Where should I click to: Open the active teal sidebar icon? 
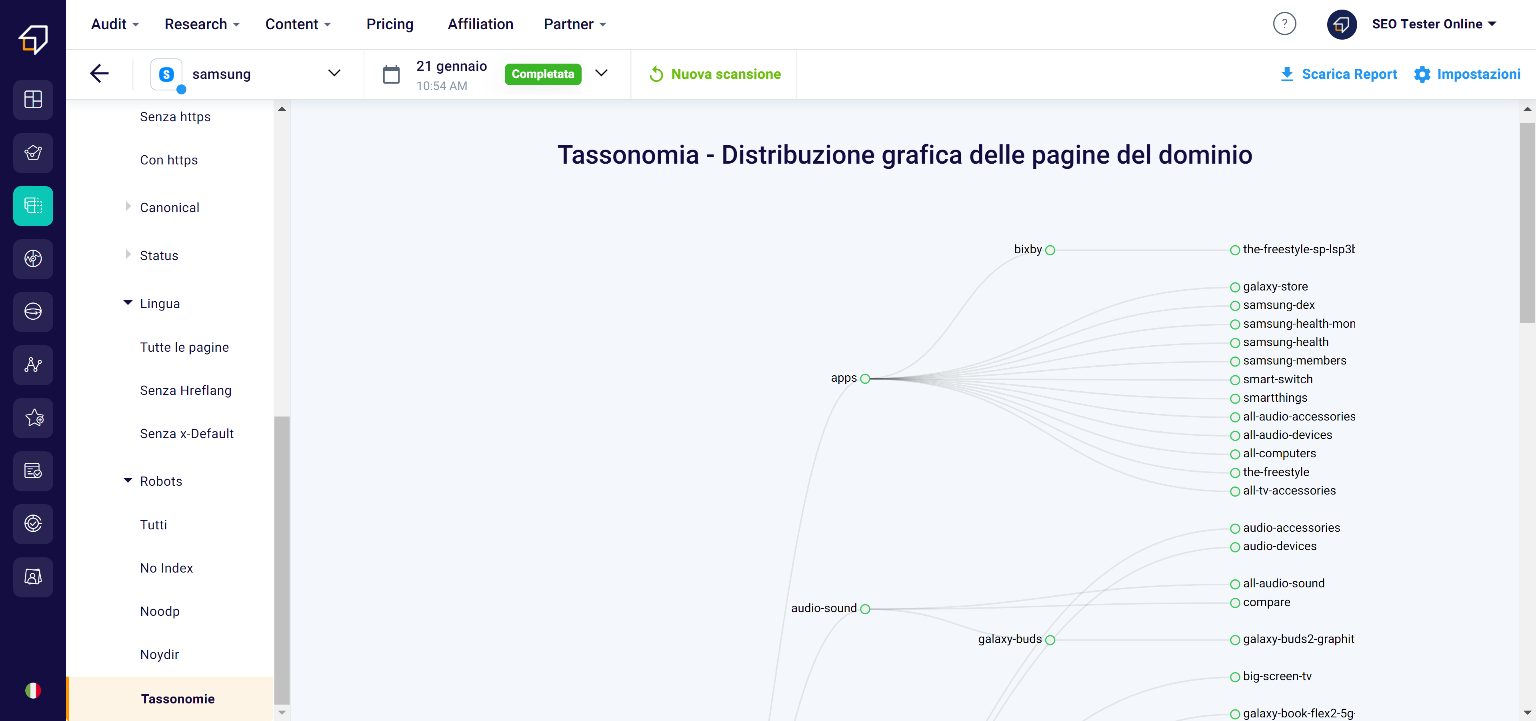(33, 206)
